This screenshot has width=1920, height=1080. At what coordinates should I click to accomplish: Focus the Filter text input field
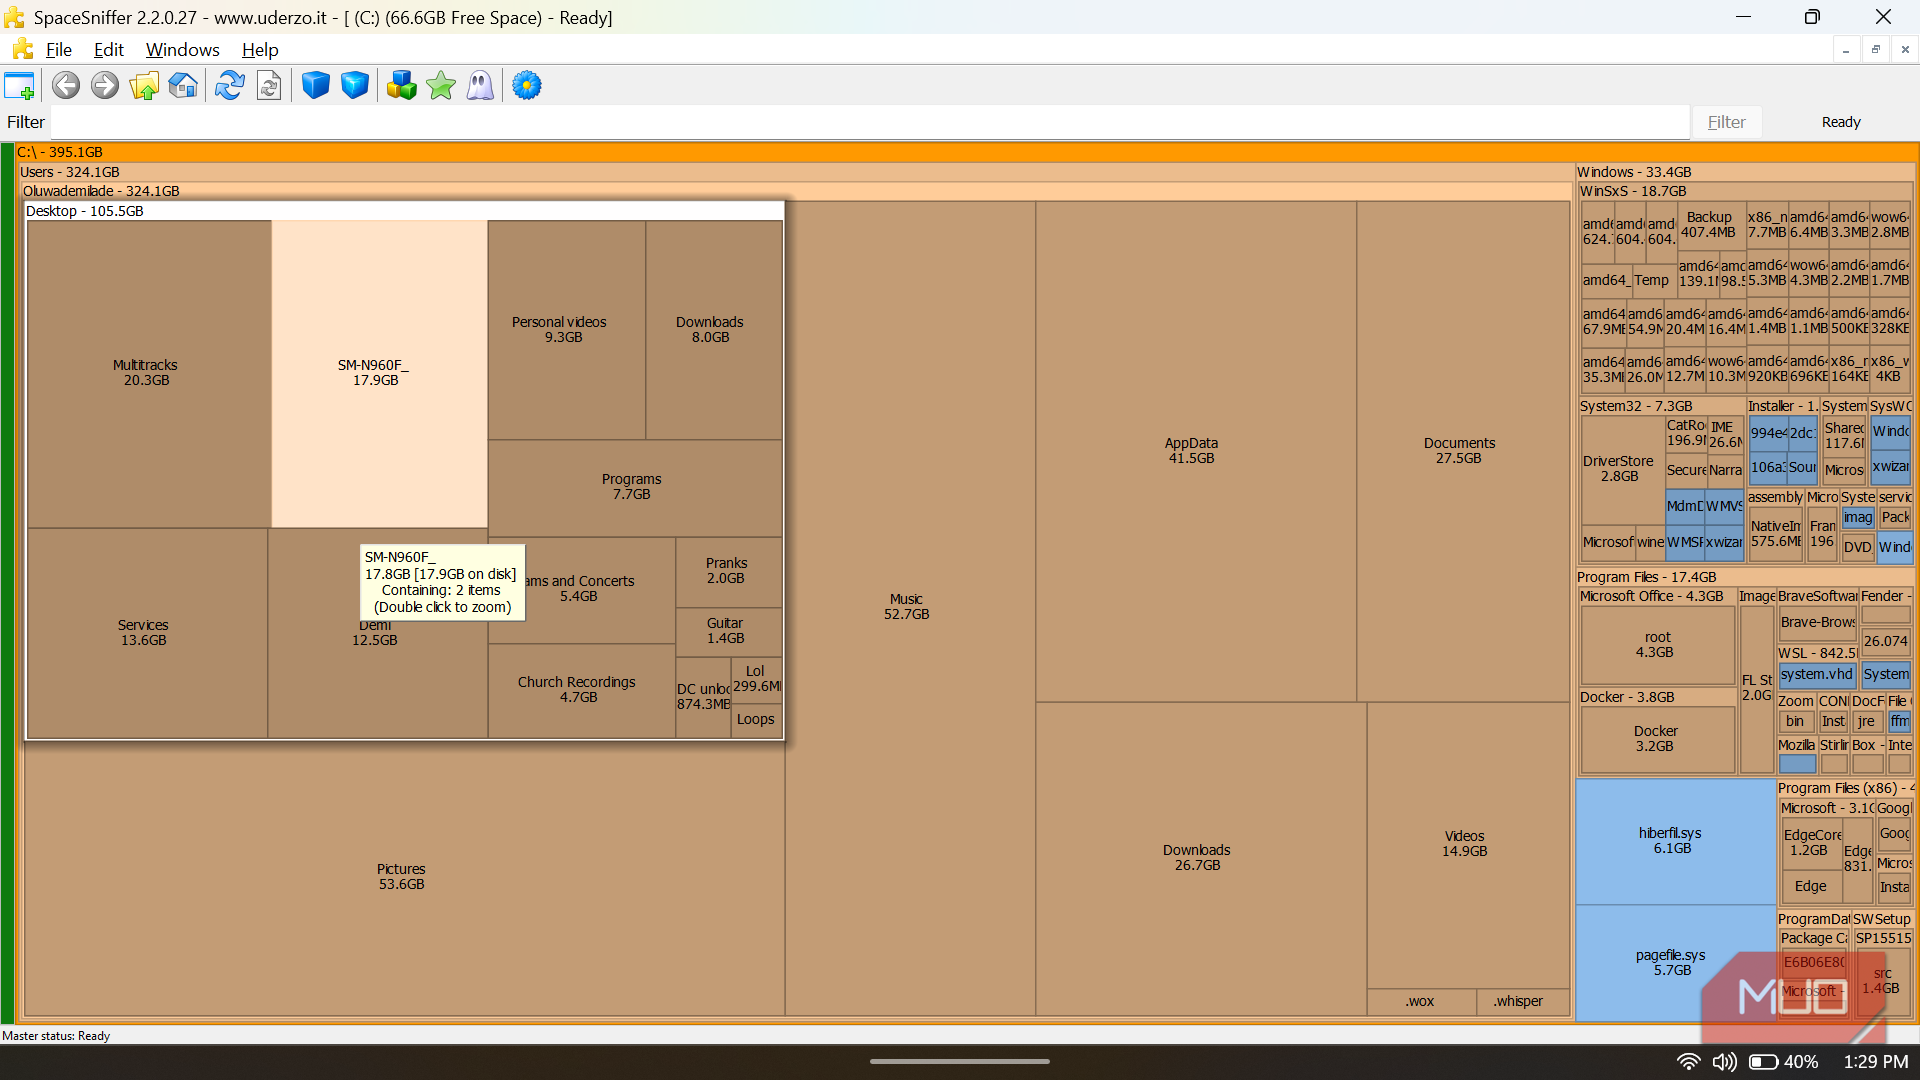coord(870,122)
